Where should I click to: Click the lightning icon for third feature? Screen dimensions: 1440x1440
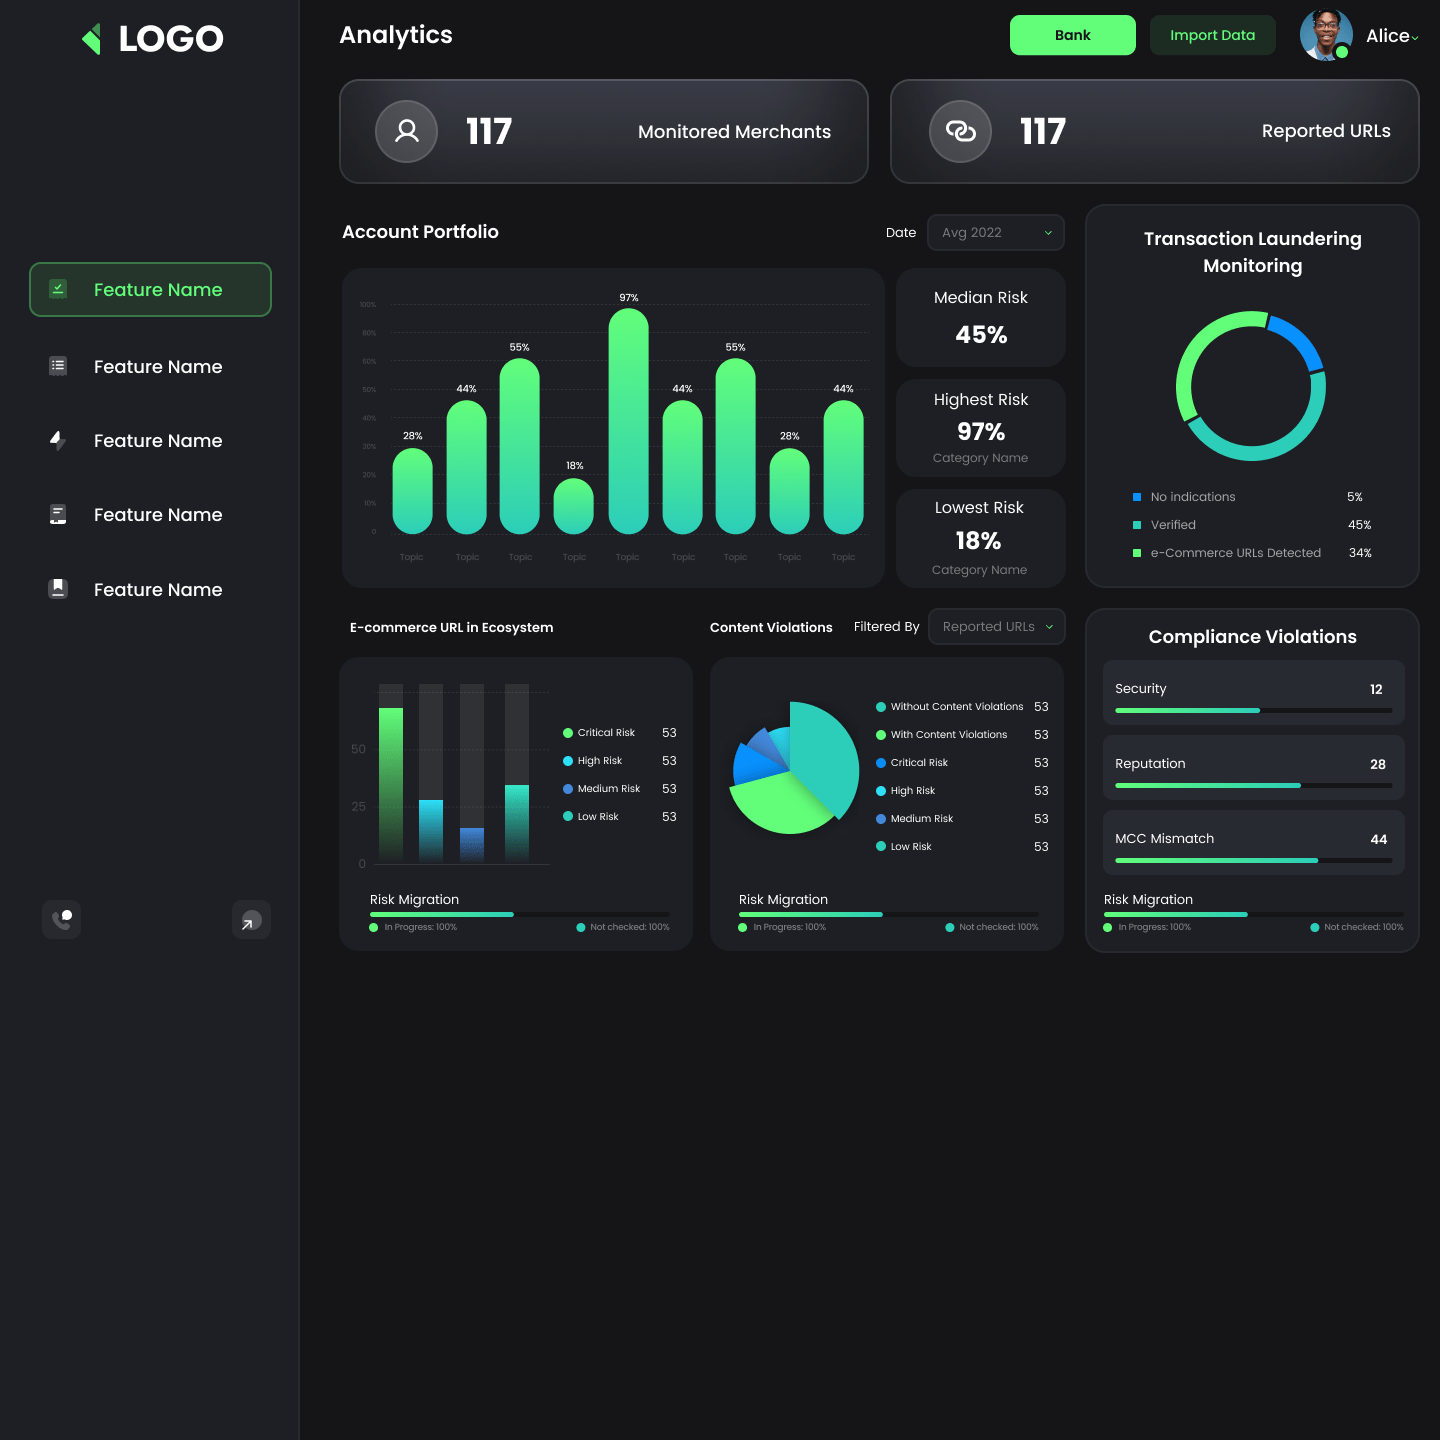[x=58, y=440]
